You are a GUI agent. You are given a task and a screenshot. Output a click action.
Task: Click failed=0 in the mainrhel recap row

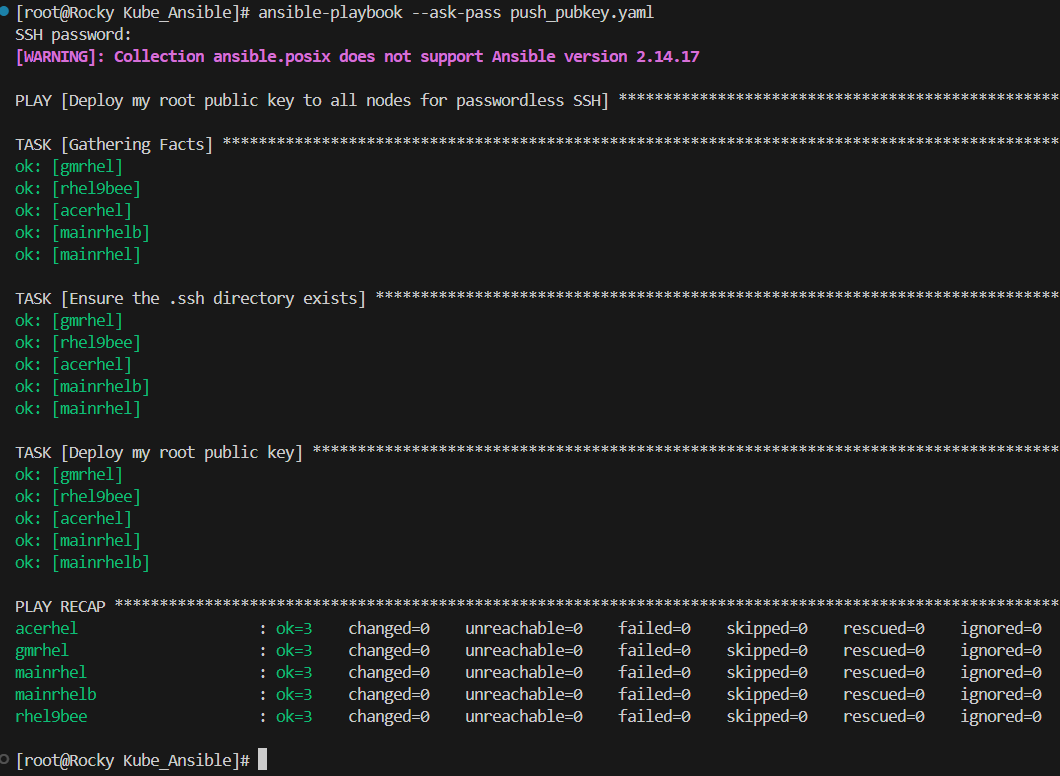click(655, 673)
